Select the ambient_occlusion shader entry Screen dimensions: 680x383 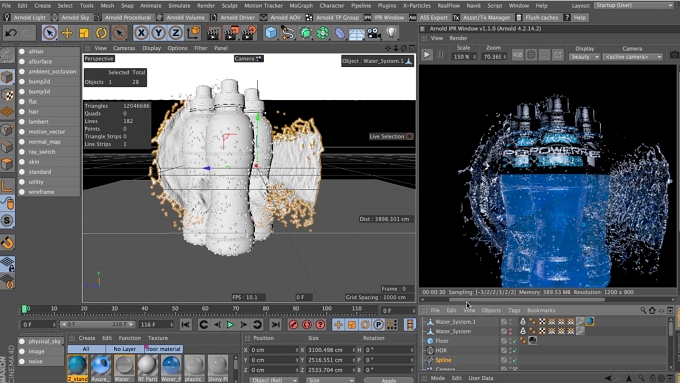click(49, 72)
